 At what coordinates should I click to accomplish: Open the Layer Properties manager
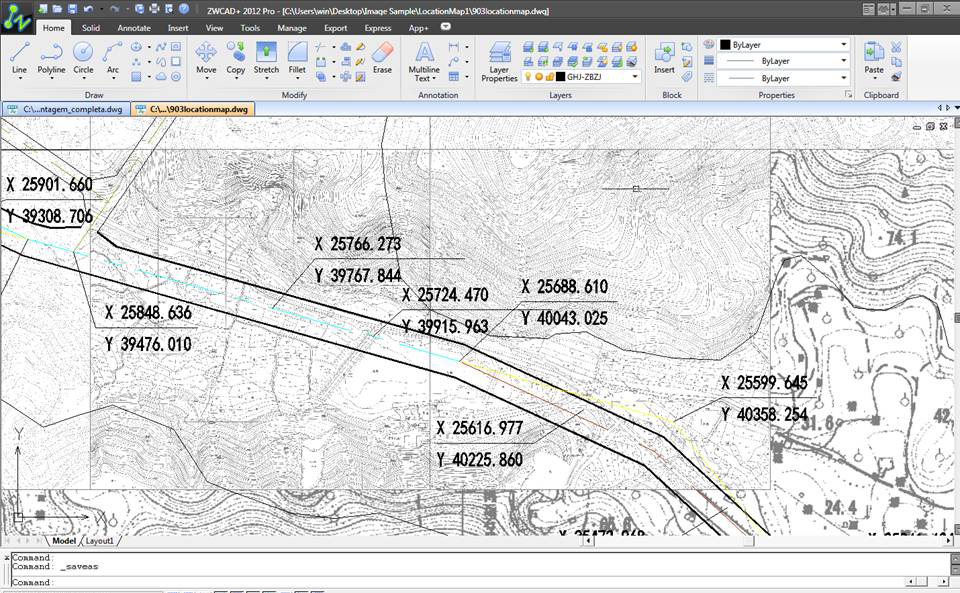pyautogui.click(x=499, y=60)
